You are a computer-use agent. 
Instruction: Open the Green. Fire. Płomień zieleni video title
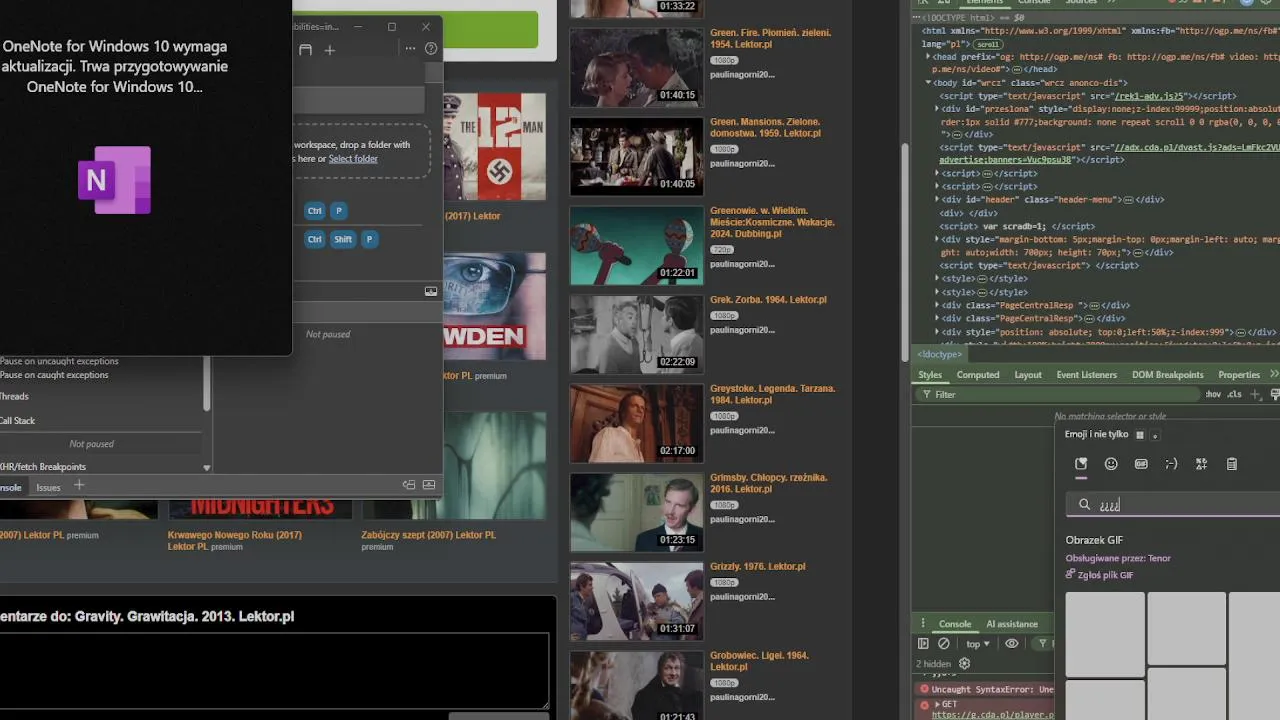click(x=770, y=38)
